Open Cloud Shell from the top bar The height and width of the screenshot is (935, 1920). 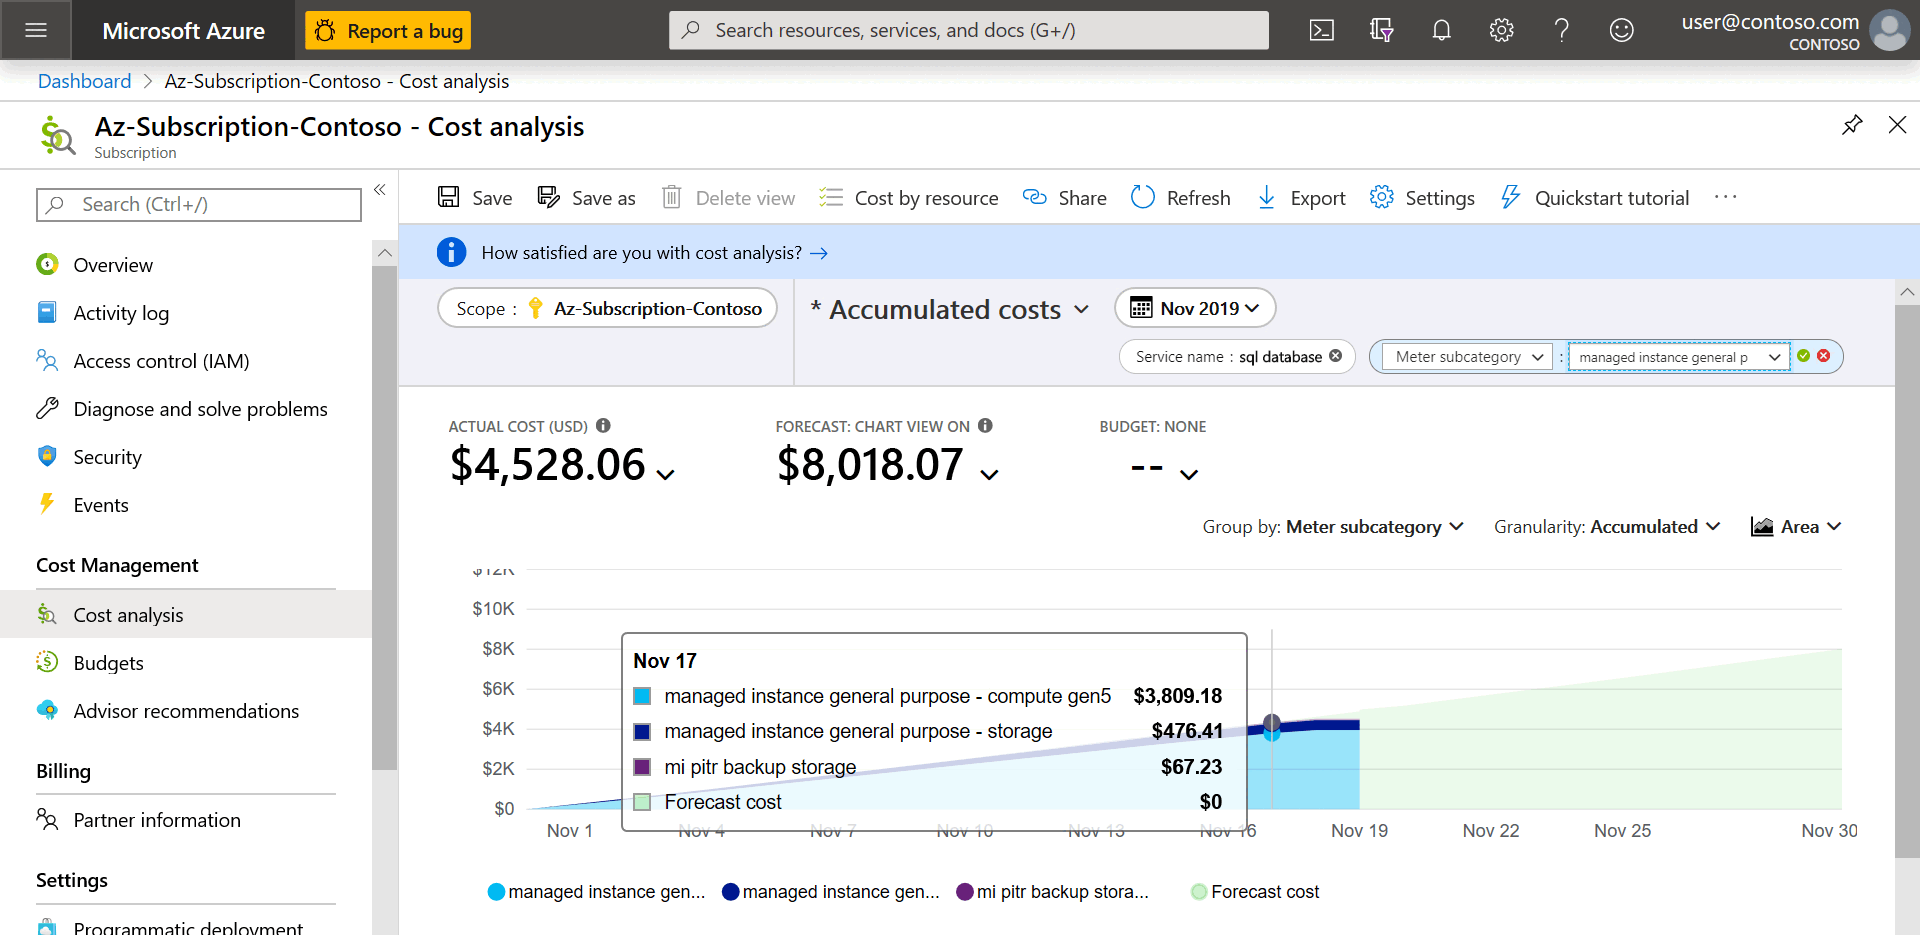coord(1321,30)
